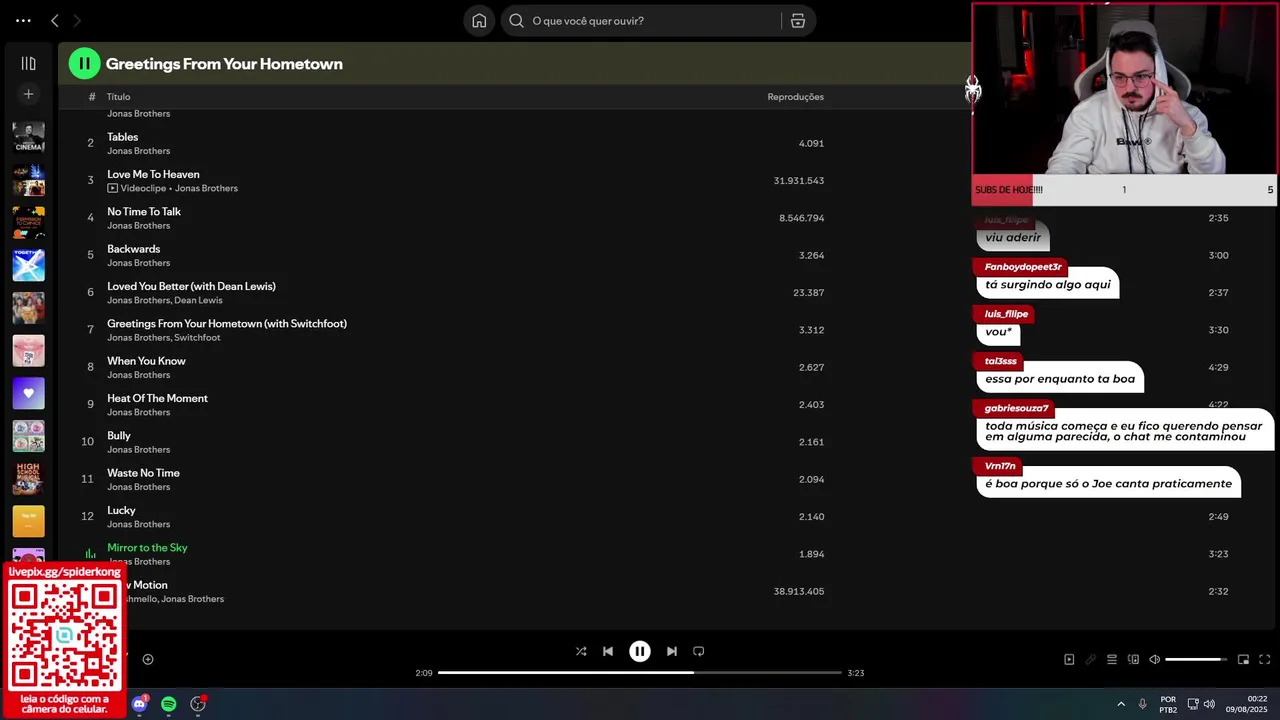Mute Spotify using the speaker icon
This screenshot has height=720, width=1280.
pos(1154,659)
